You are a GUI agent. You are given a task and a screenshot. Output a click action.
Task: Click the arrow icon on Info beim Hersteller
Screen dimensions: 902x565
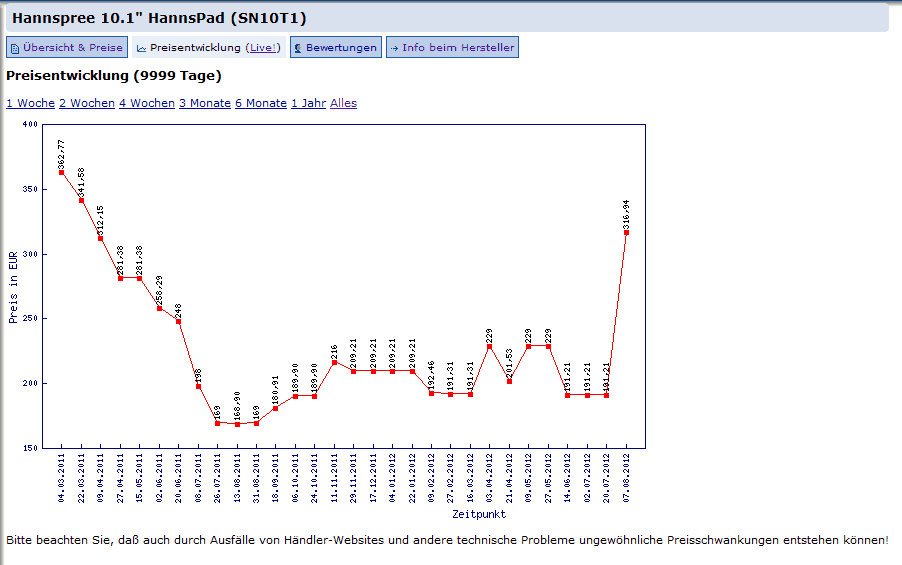coord(394,48)
